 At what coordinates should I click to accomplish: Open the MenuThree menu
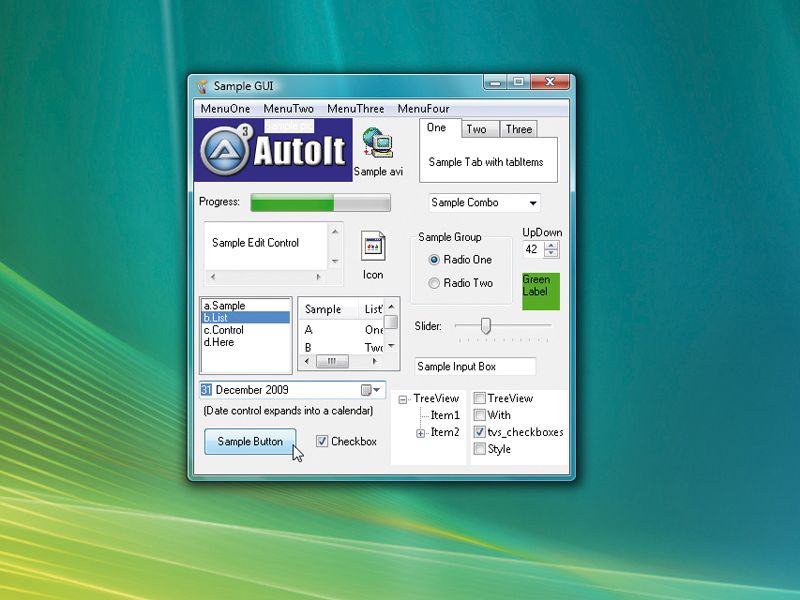coord(356,109)
